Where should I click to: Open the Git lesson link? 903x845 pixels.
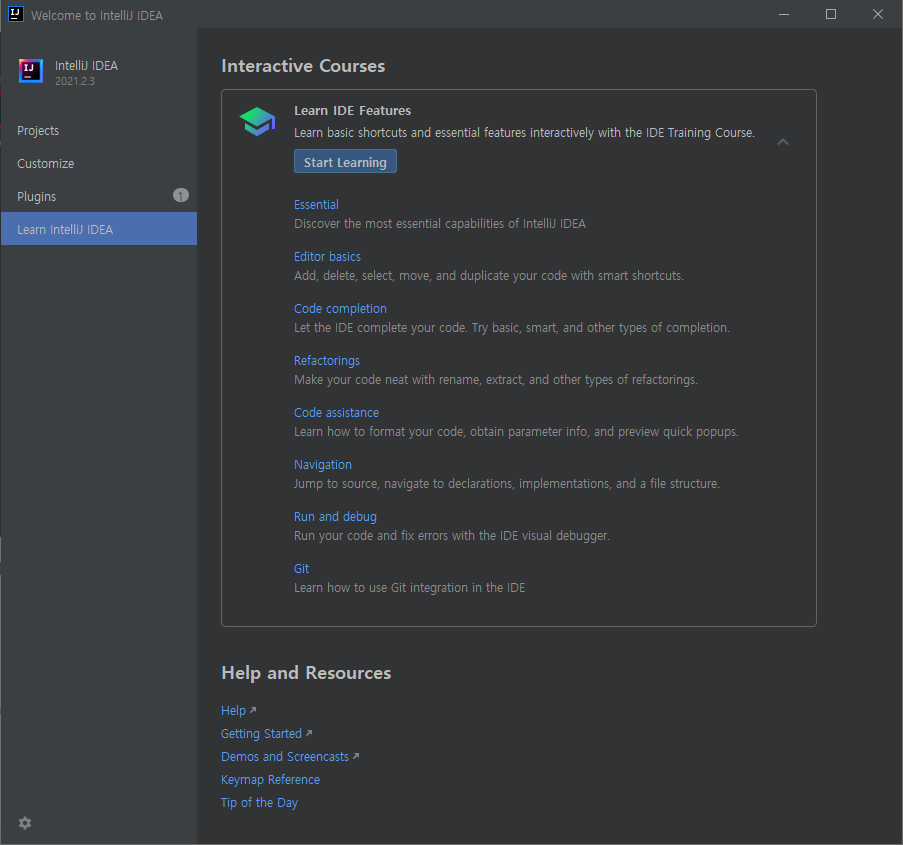point(301,569)
